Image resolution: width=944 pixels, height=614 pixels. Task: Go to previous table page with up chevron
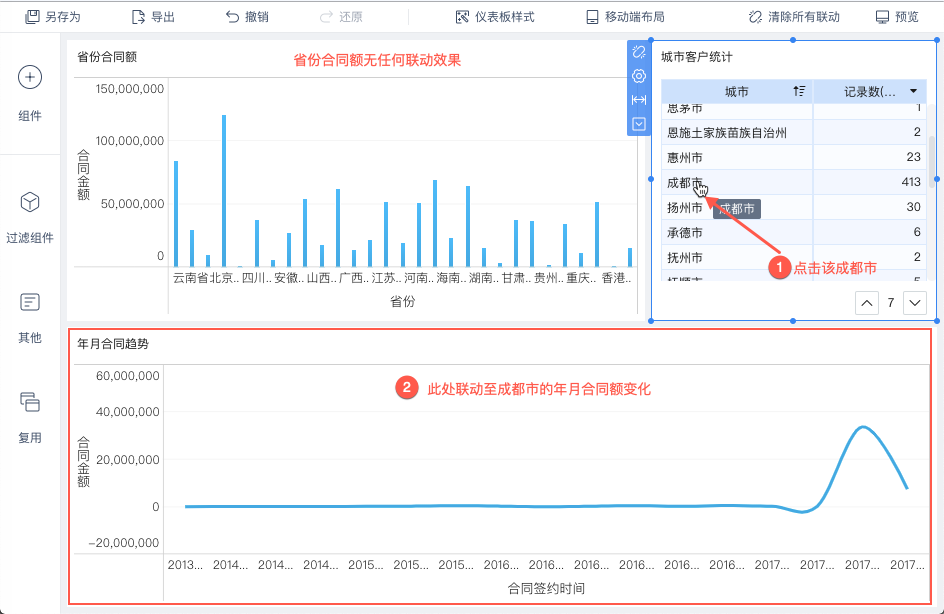pyautogui.click(x=866, y=303)
